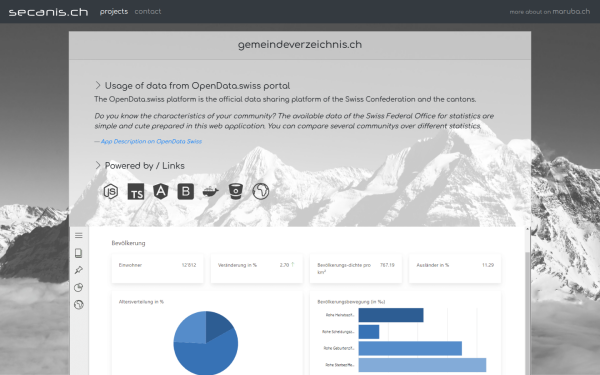
Task: Click the secanis.ch logo
Action: point(48,12)
